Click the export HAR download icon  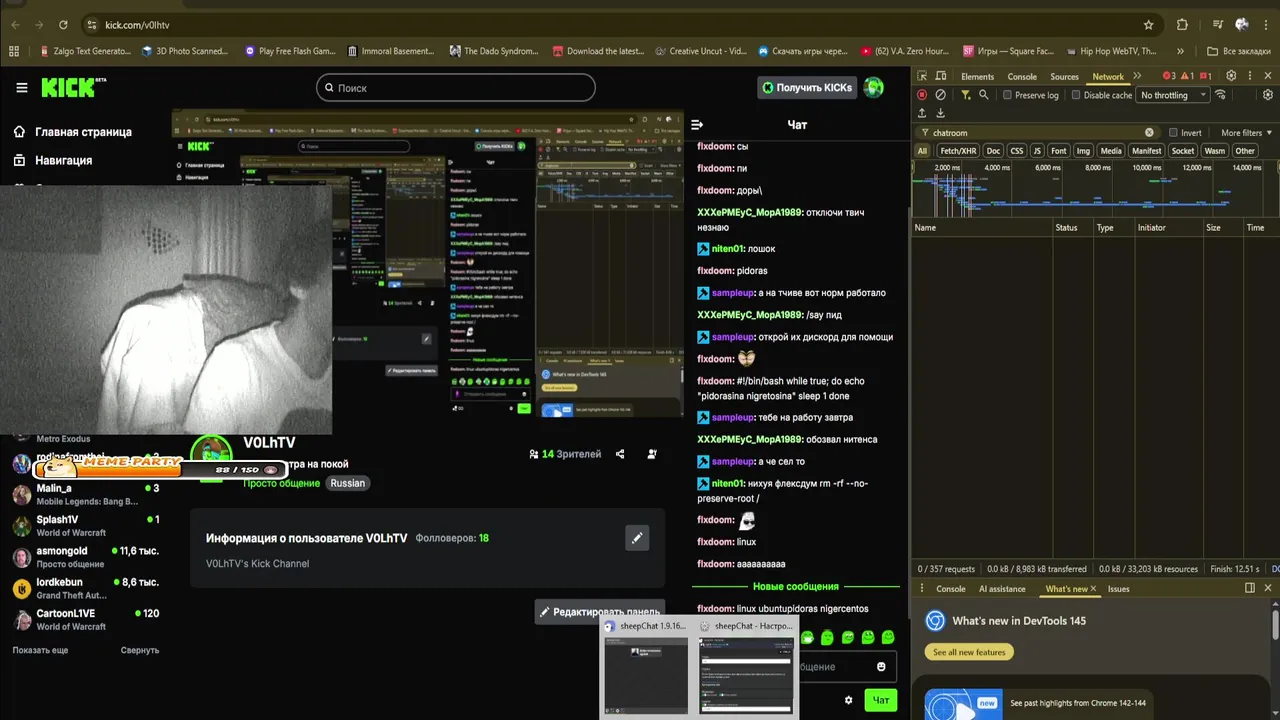coord(941,113)
